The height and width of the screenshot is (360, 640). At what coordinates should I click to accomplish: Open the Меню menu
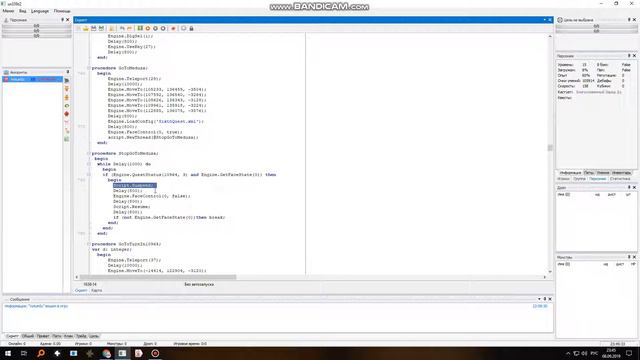tap(8, 11)
